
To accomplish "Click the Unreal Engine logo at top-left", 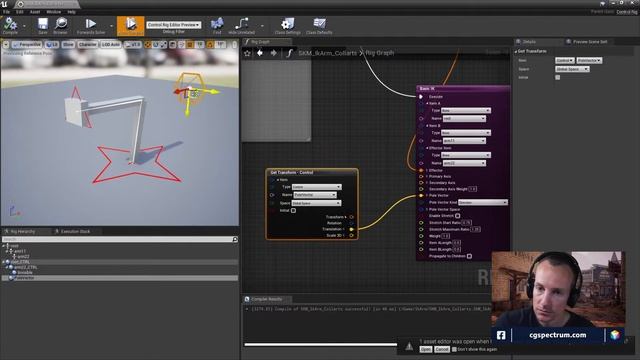I will click(x=4, y=4).
